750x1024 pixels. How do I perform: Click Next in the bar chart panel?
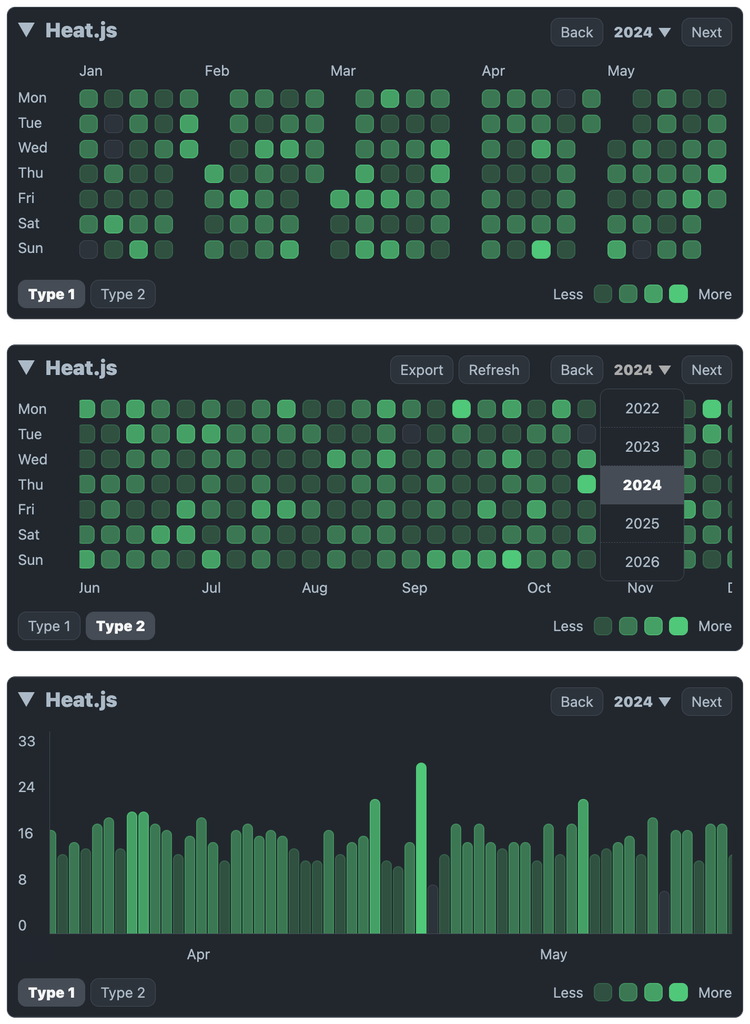pyautogui.click(x=706, y=701)
